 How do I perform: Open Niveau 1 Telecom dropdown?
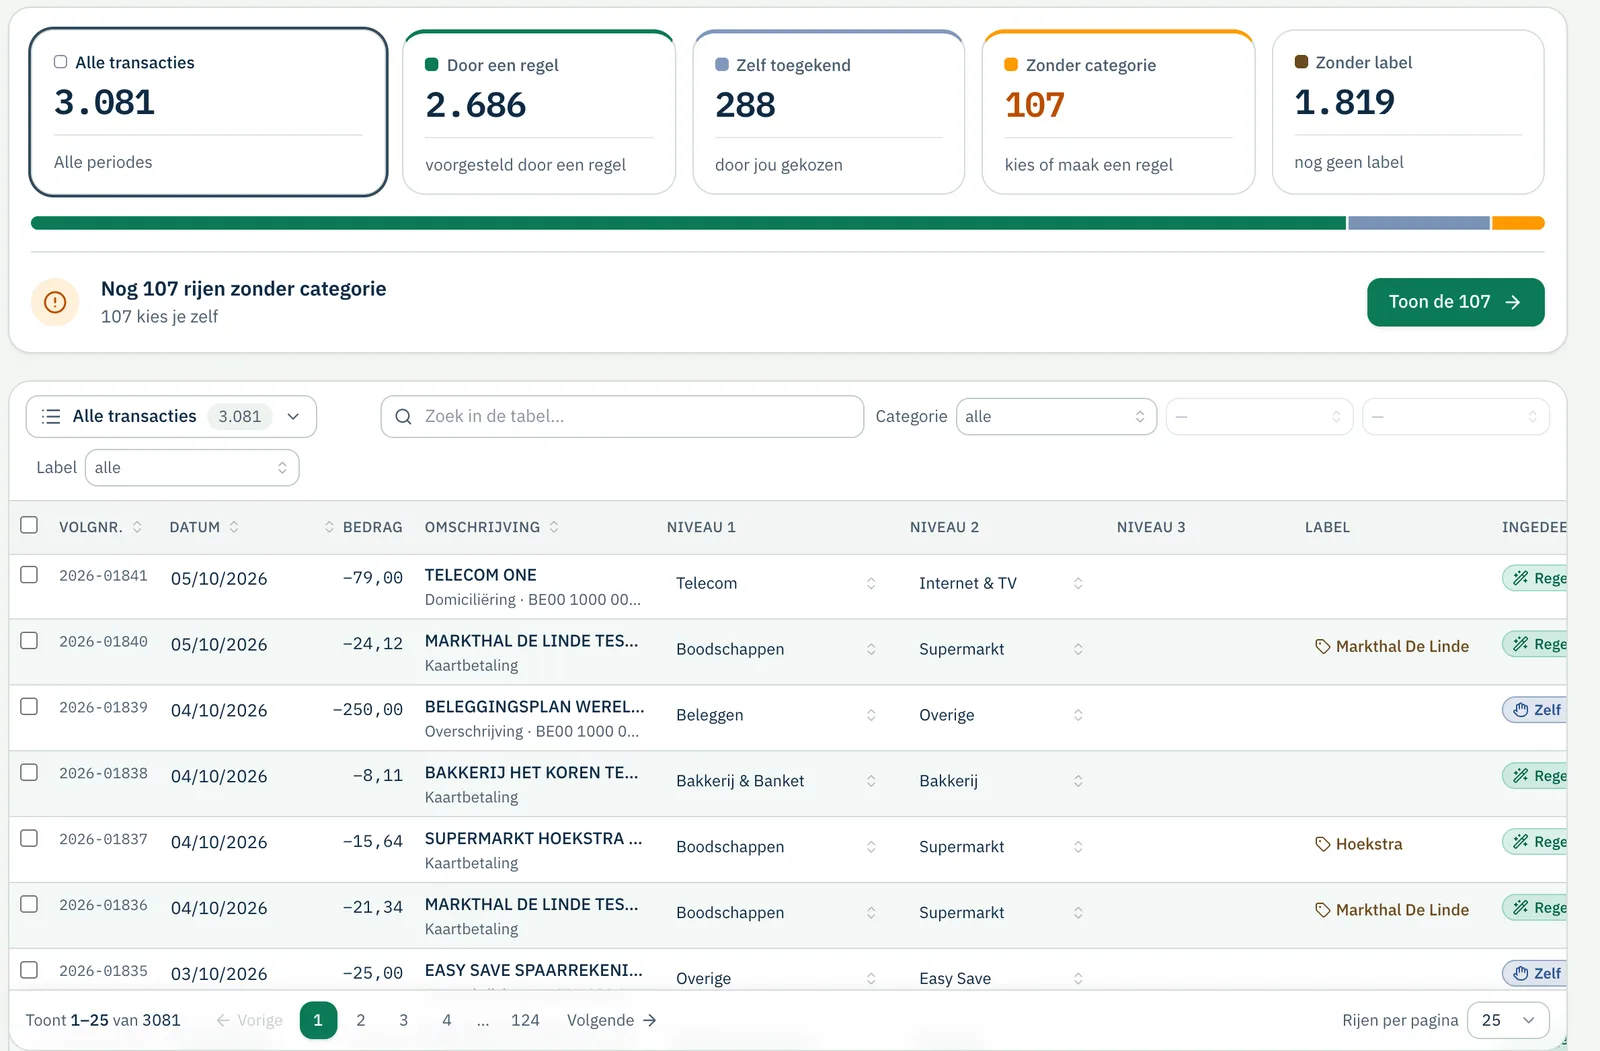pos(776,583)
